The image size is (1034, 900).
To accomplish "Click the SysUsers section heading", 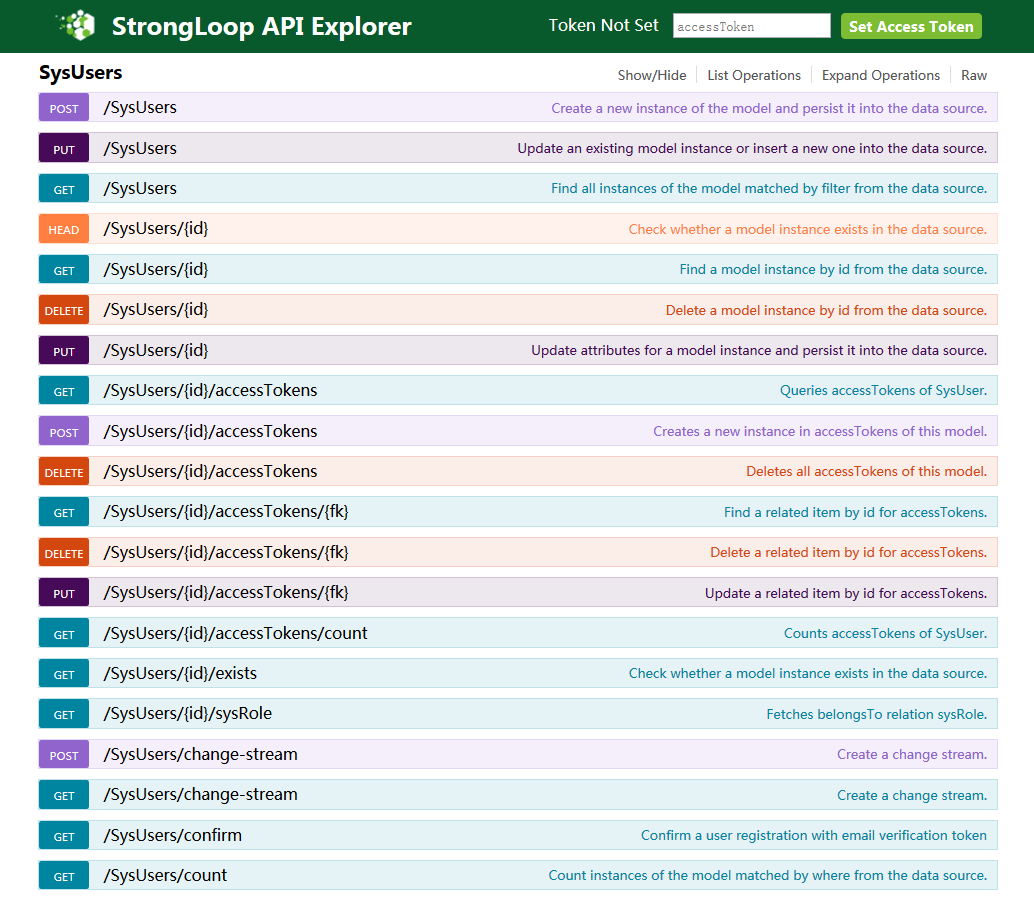I will click(80, 73).
